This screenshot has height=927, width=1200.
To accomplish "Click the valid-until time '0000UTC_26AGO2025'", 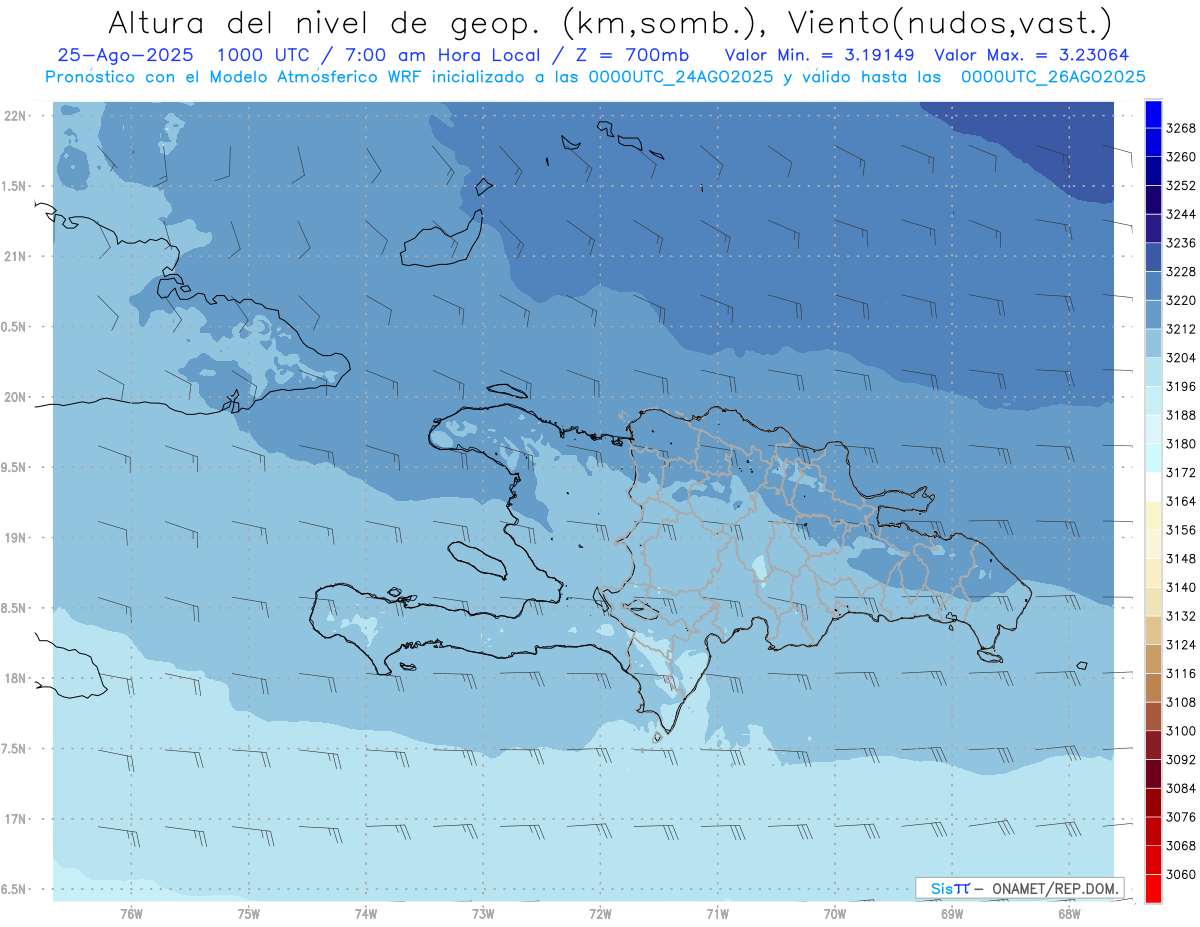I will (x=1053, y=77).
